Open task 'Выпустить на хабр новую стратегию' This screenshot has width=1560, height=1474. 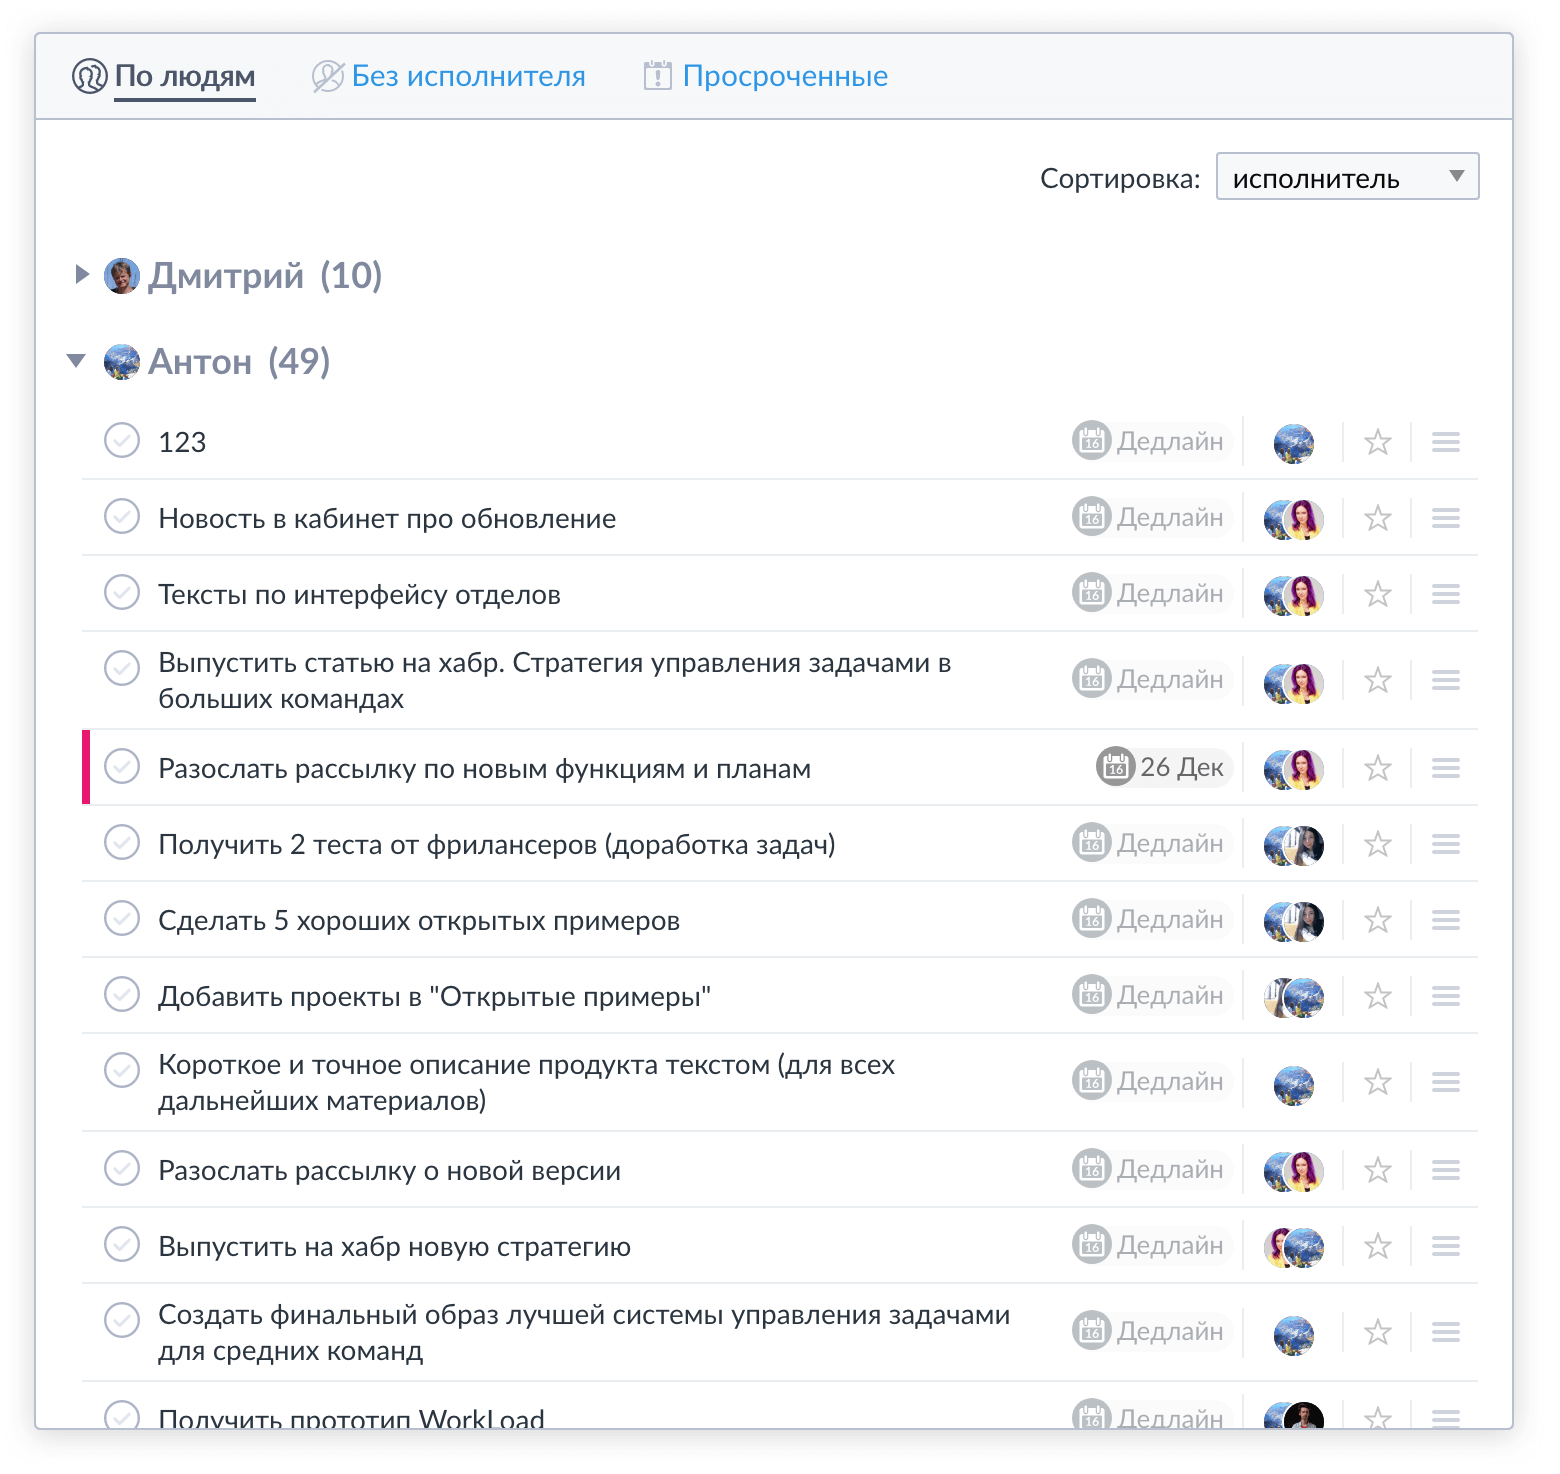pos(394,1246)
